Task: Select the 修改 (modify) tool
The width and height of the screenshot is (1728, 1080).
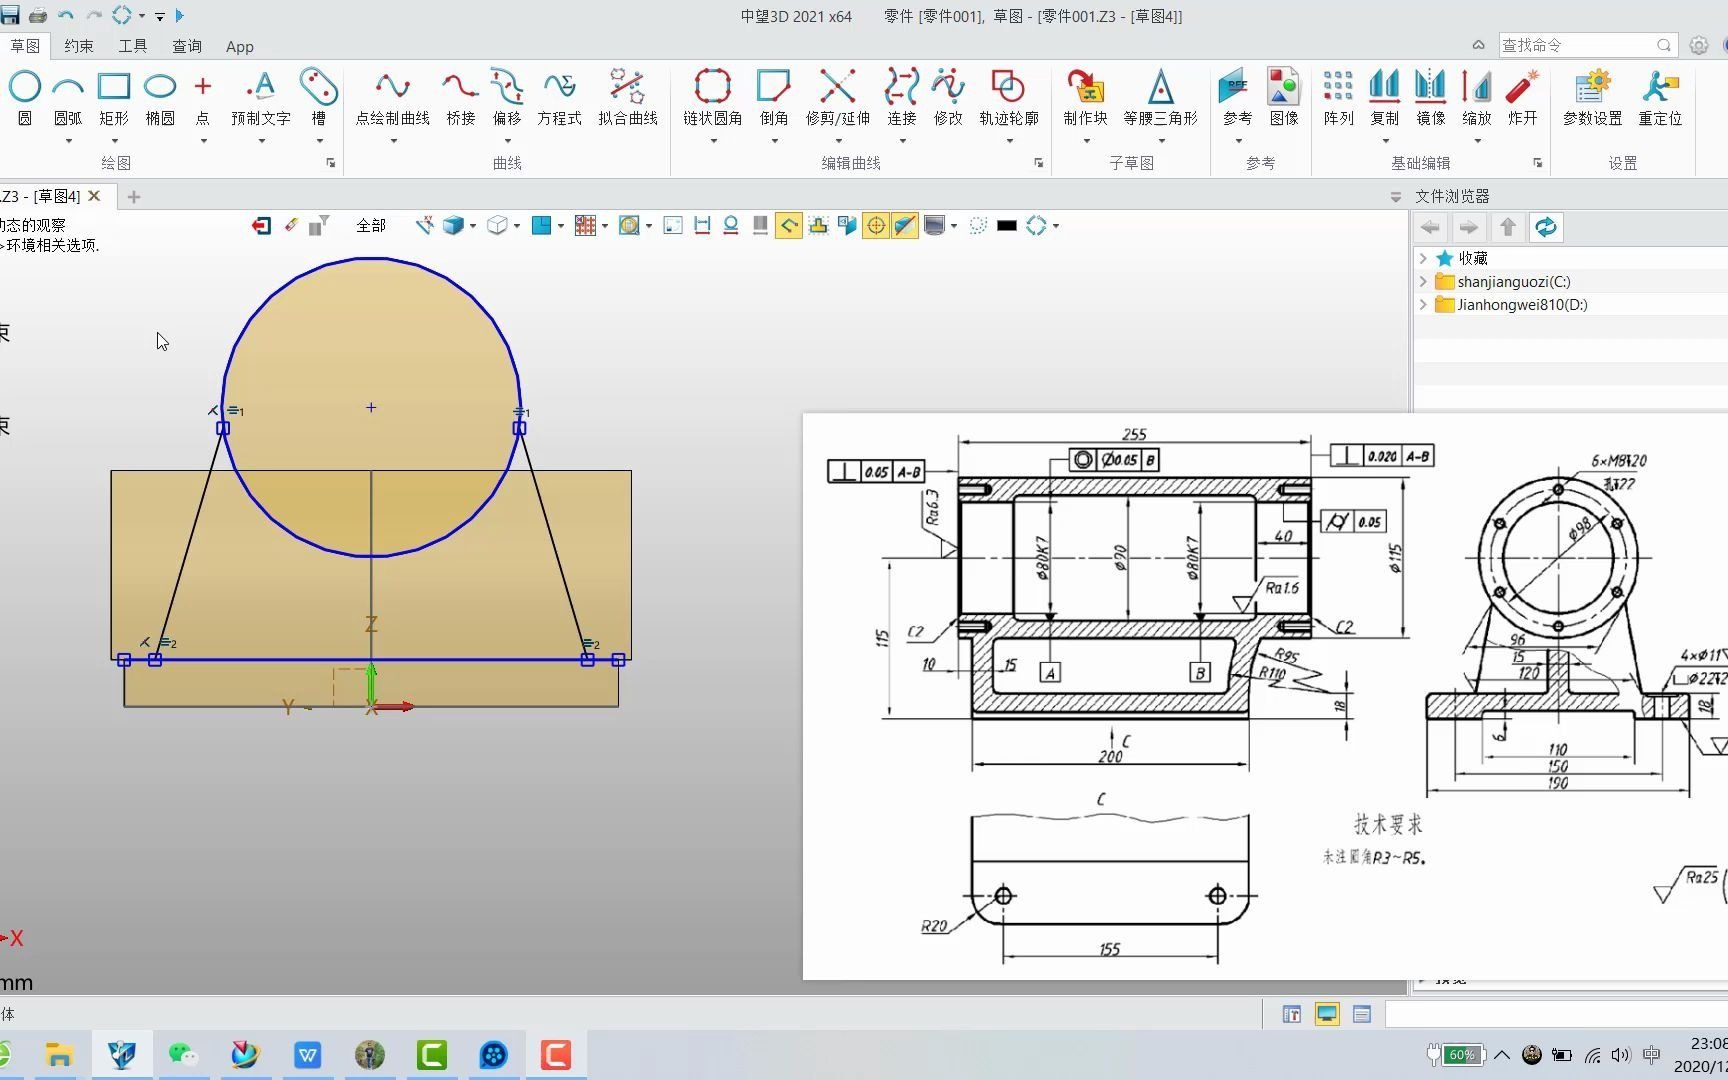Action: pyautogui.click(x=948, y=97)
